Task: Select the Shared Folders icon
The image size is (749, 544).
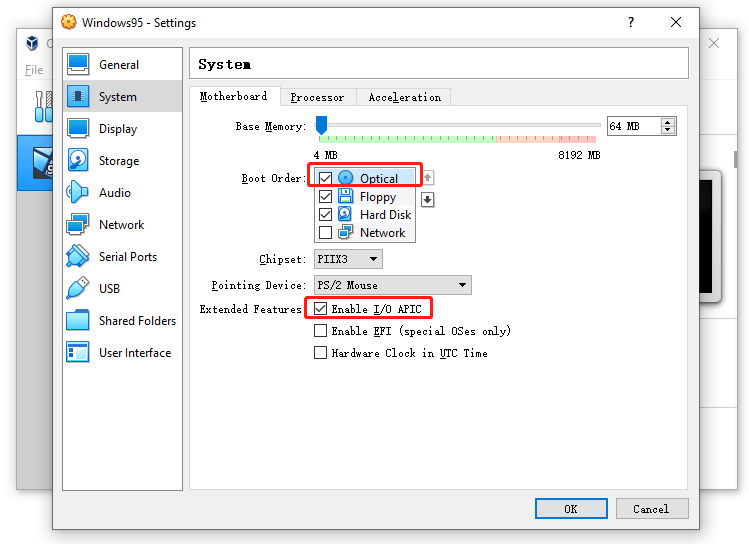Action: click(x=78, y=320)
